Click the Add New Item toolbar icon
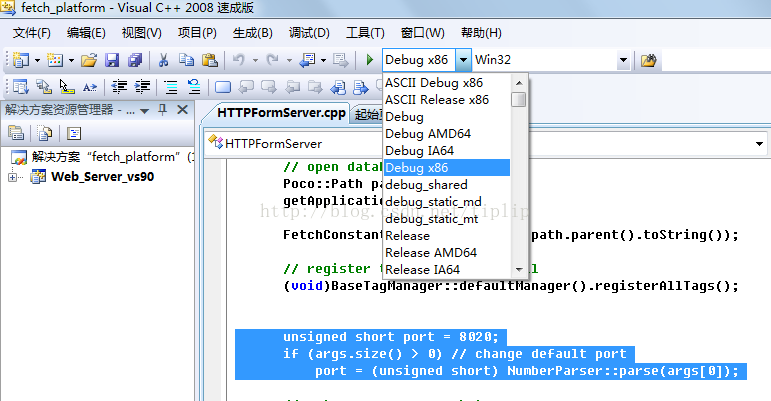 point(55,60)
